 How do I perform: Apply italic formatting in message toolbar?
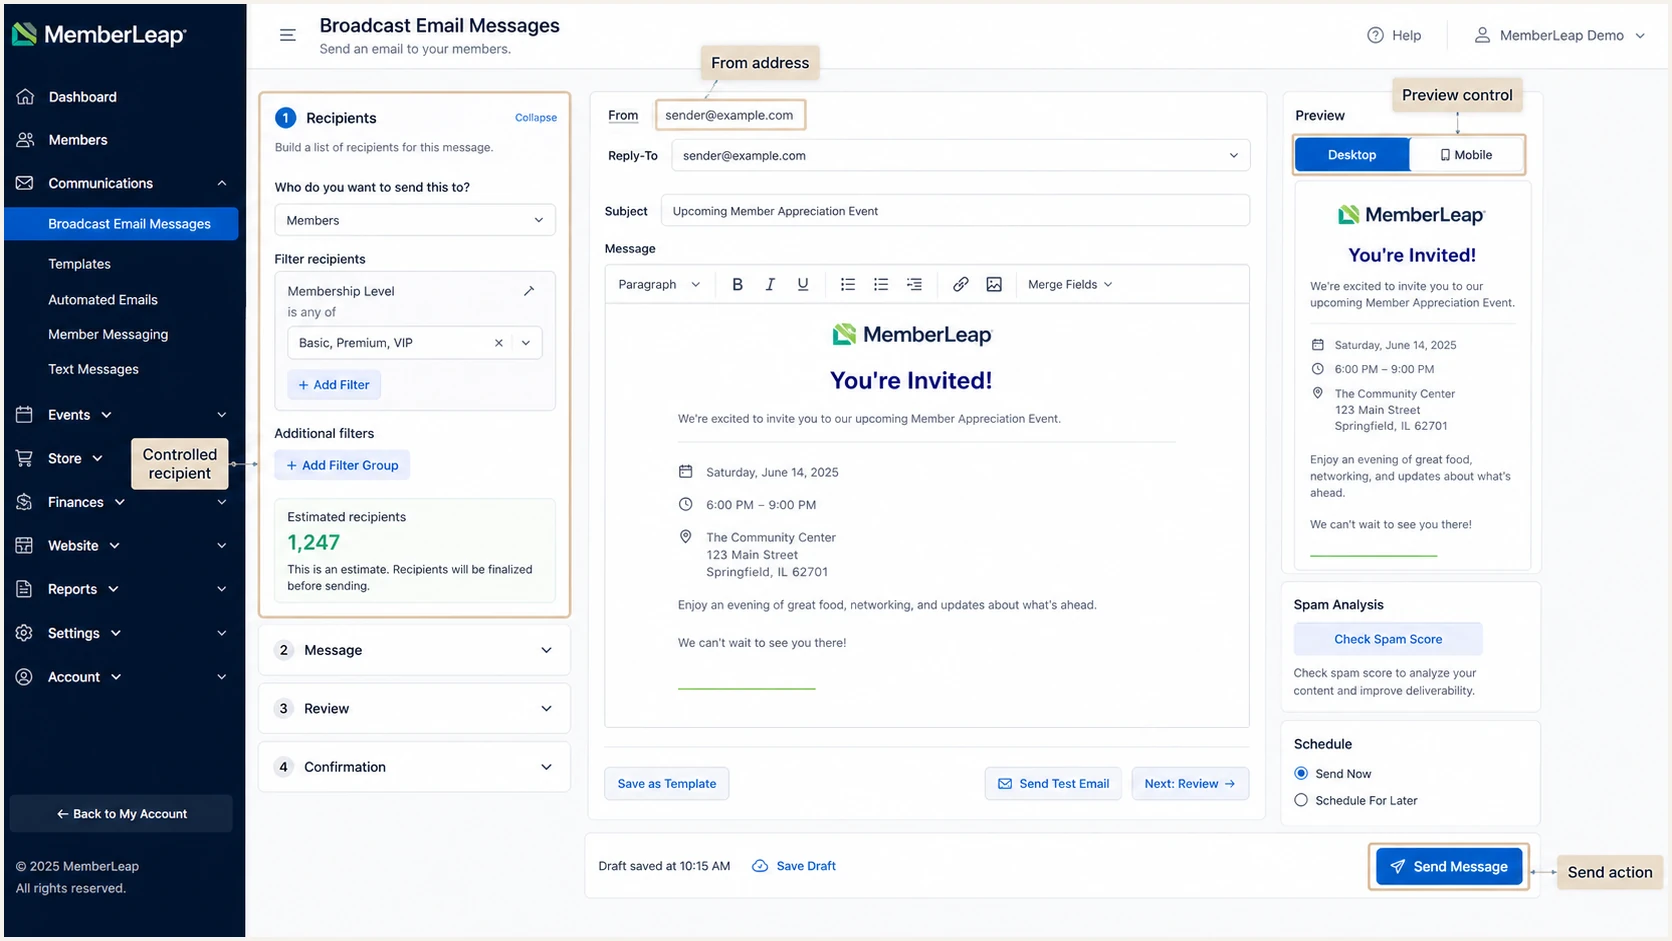(770, 285)
